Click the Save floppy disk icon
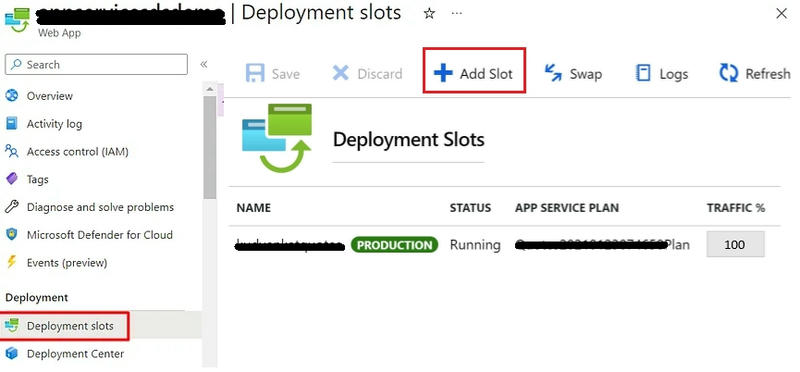This screenshot has width=800, height=372. click(255, 73)
